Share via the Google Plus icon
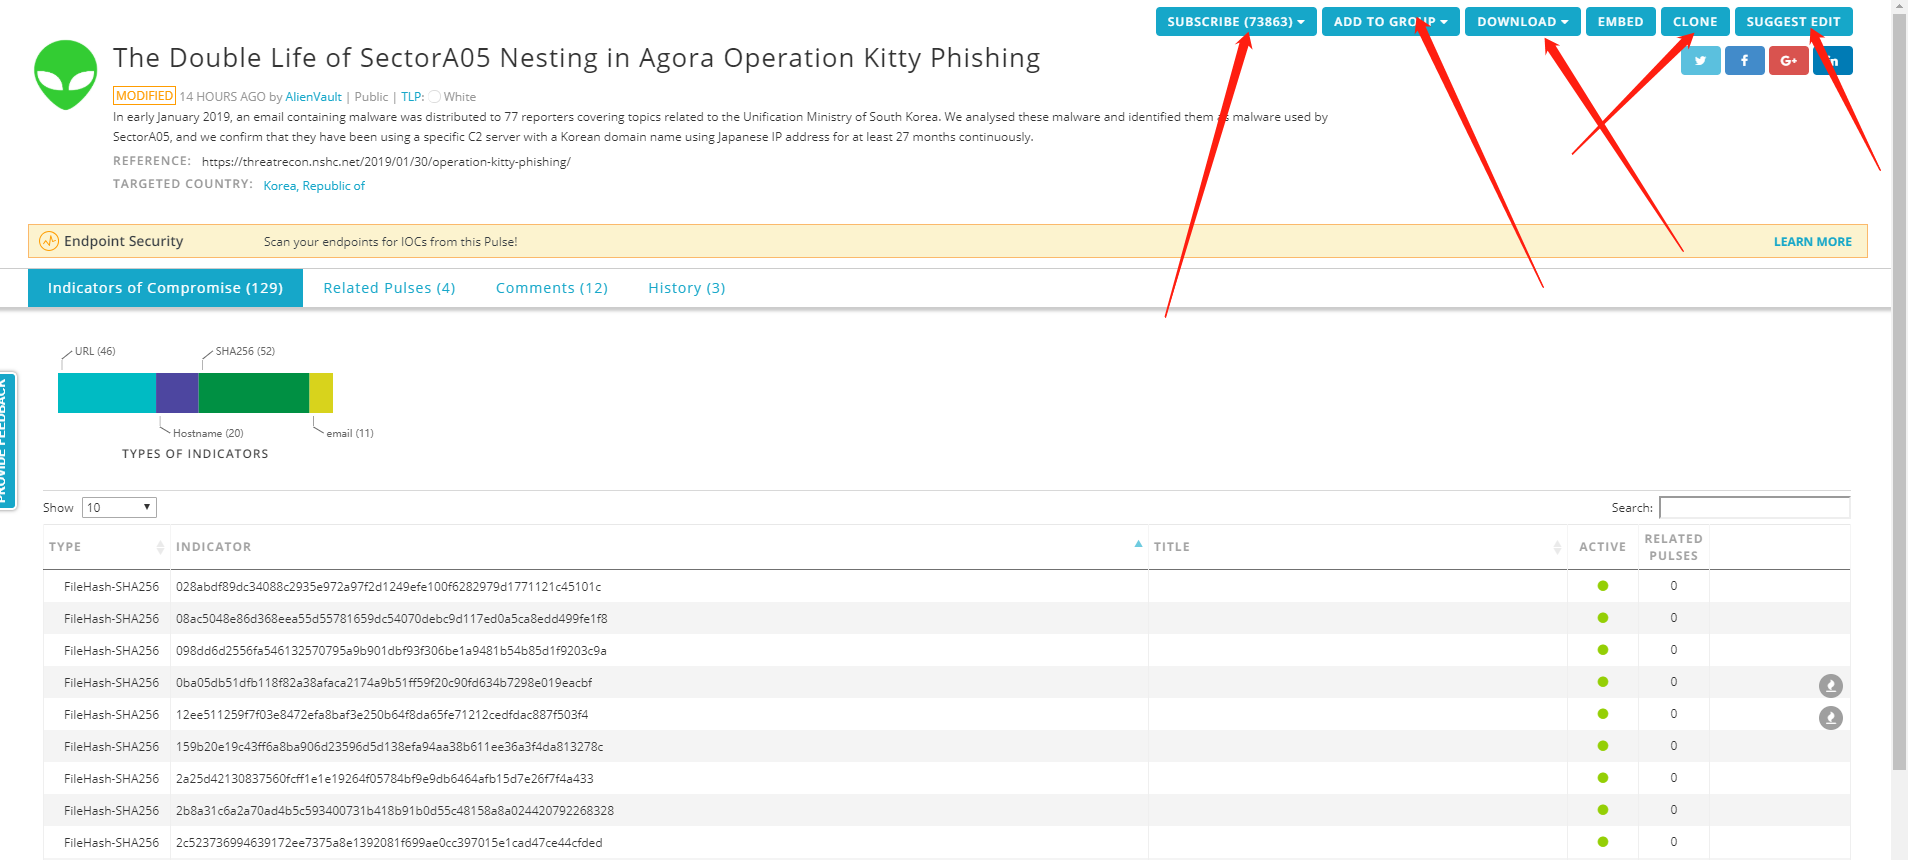This screenshot has height=860, width=1908. tap(1788, 61)
